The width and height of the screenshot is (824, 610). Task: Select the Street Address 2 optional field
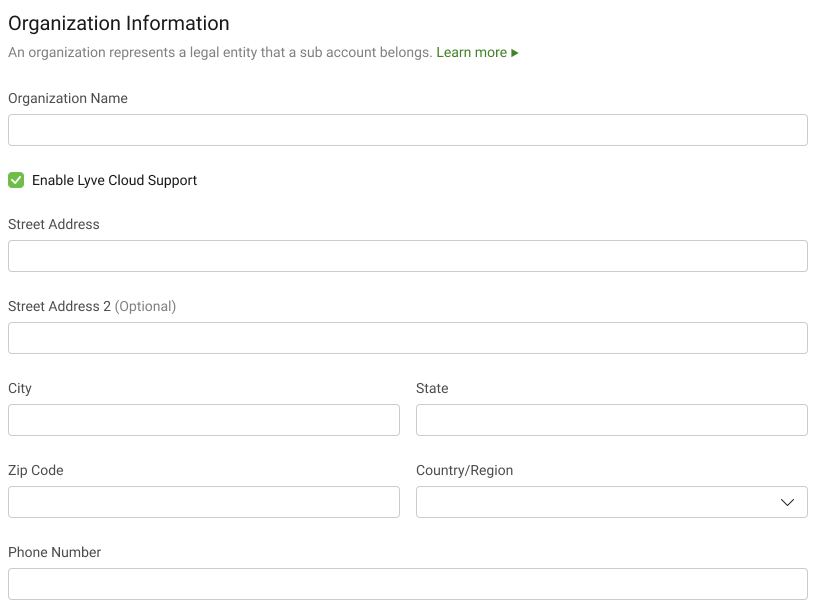(x=407, y=338)
